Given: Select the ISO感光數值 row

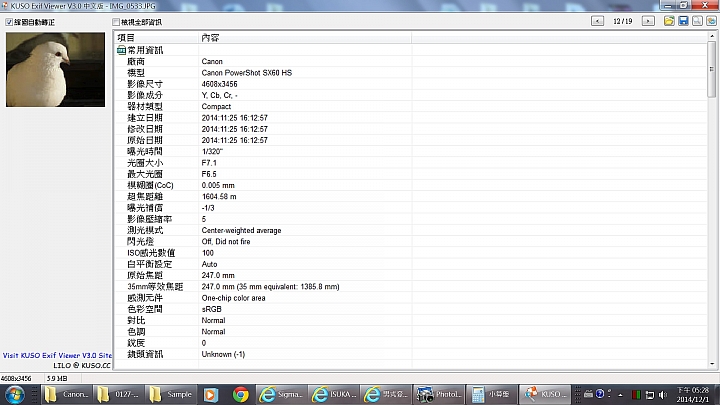Looking at the screenshot, I should click(411, 253).
